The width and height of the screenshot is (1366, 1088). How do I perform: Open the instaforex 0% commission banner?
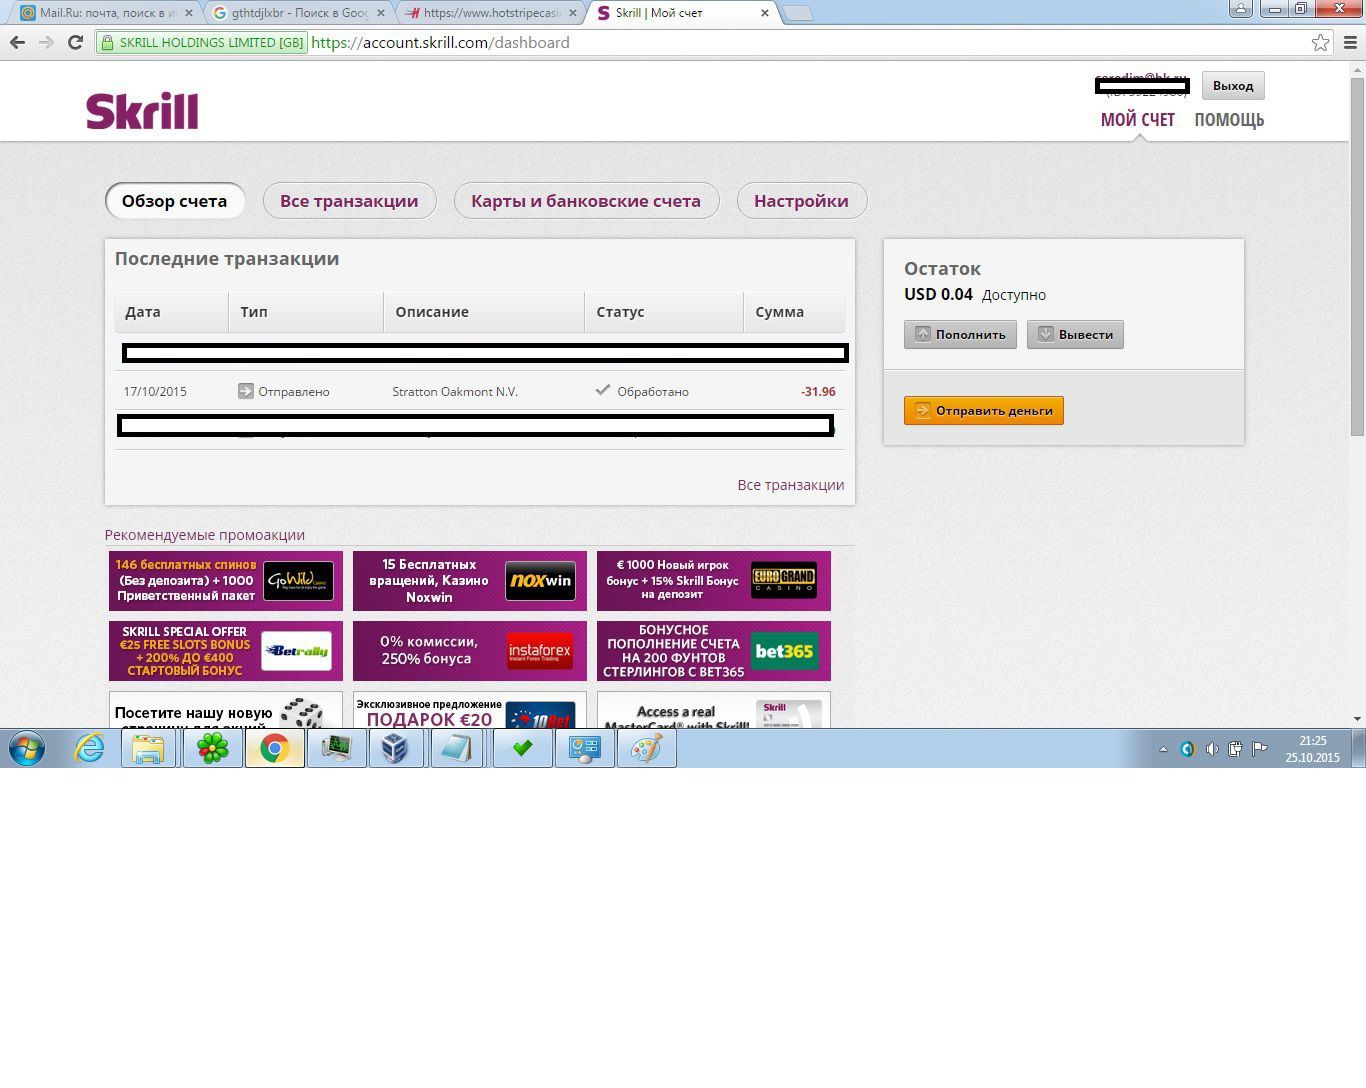coord(470,651)
